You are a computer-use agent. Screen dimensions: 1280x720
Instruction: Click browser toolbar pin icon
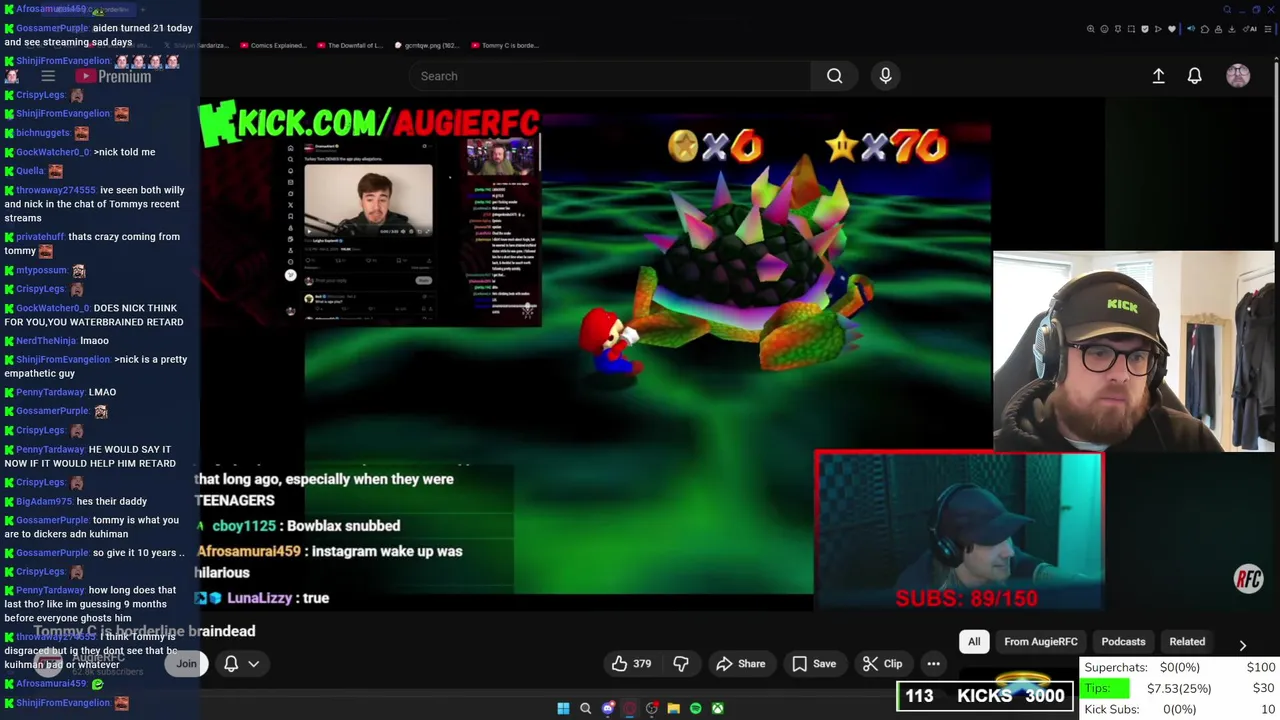pyautogui.click(x=1118, y=29)
